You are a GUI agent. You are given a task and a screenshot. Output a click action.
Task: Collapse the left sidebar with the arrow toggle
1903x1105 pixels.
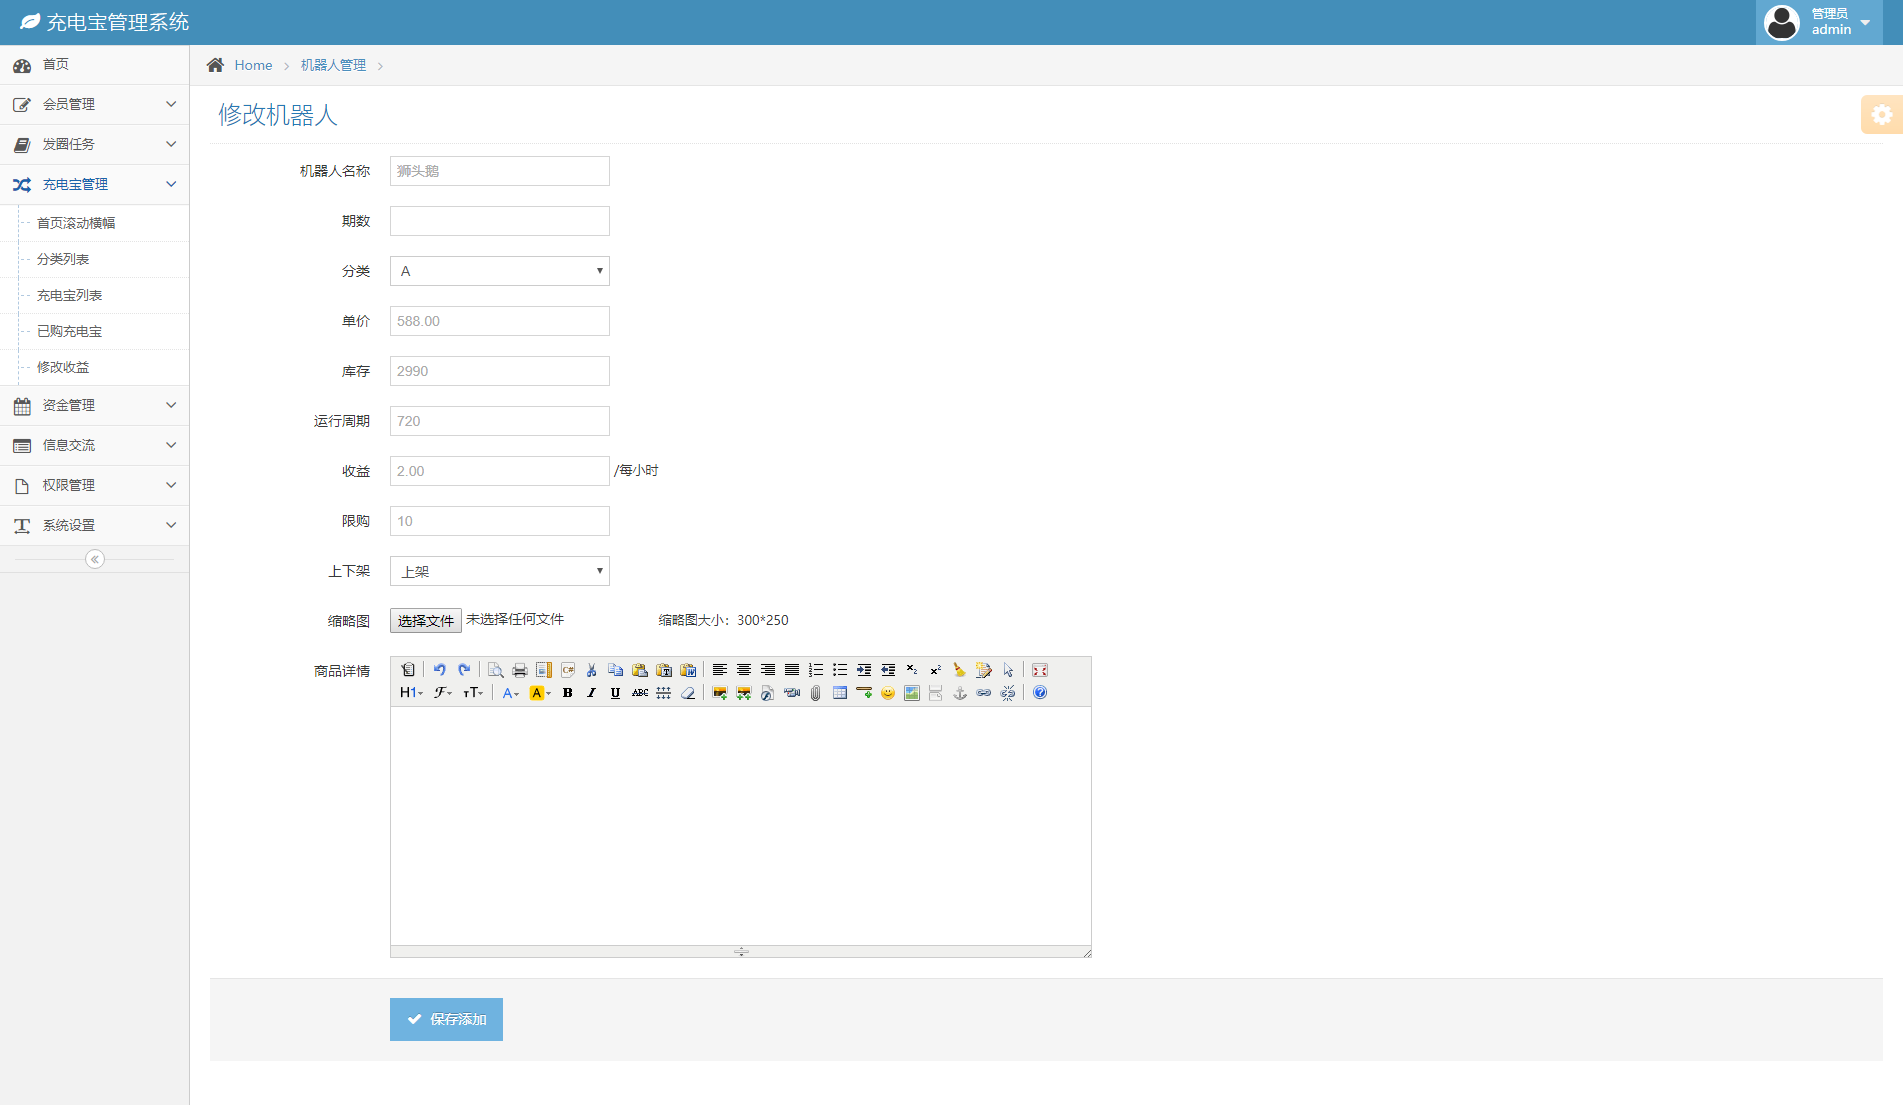click(x=95, y=559)
